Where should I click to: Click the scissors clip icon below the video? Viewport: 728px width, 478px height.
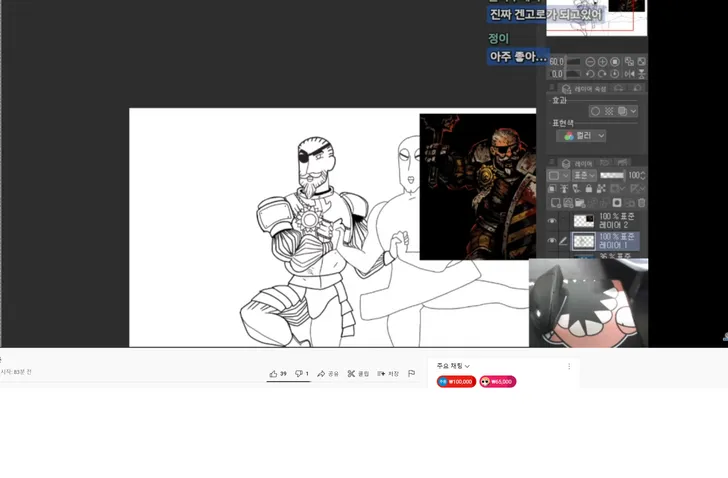351,374
